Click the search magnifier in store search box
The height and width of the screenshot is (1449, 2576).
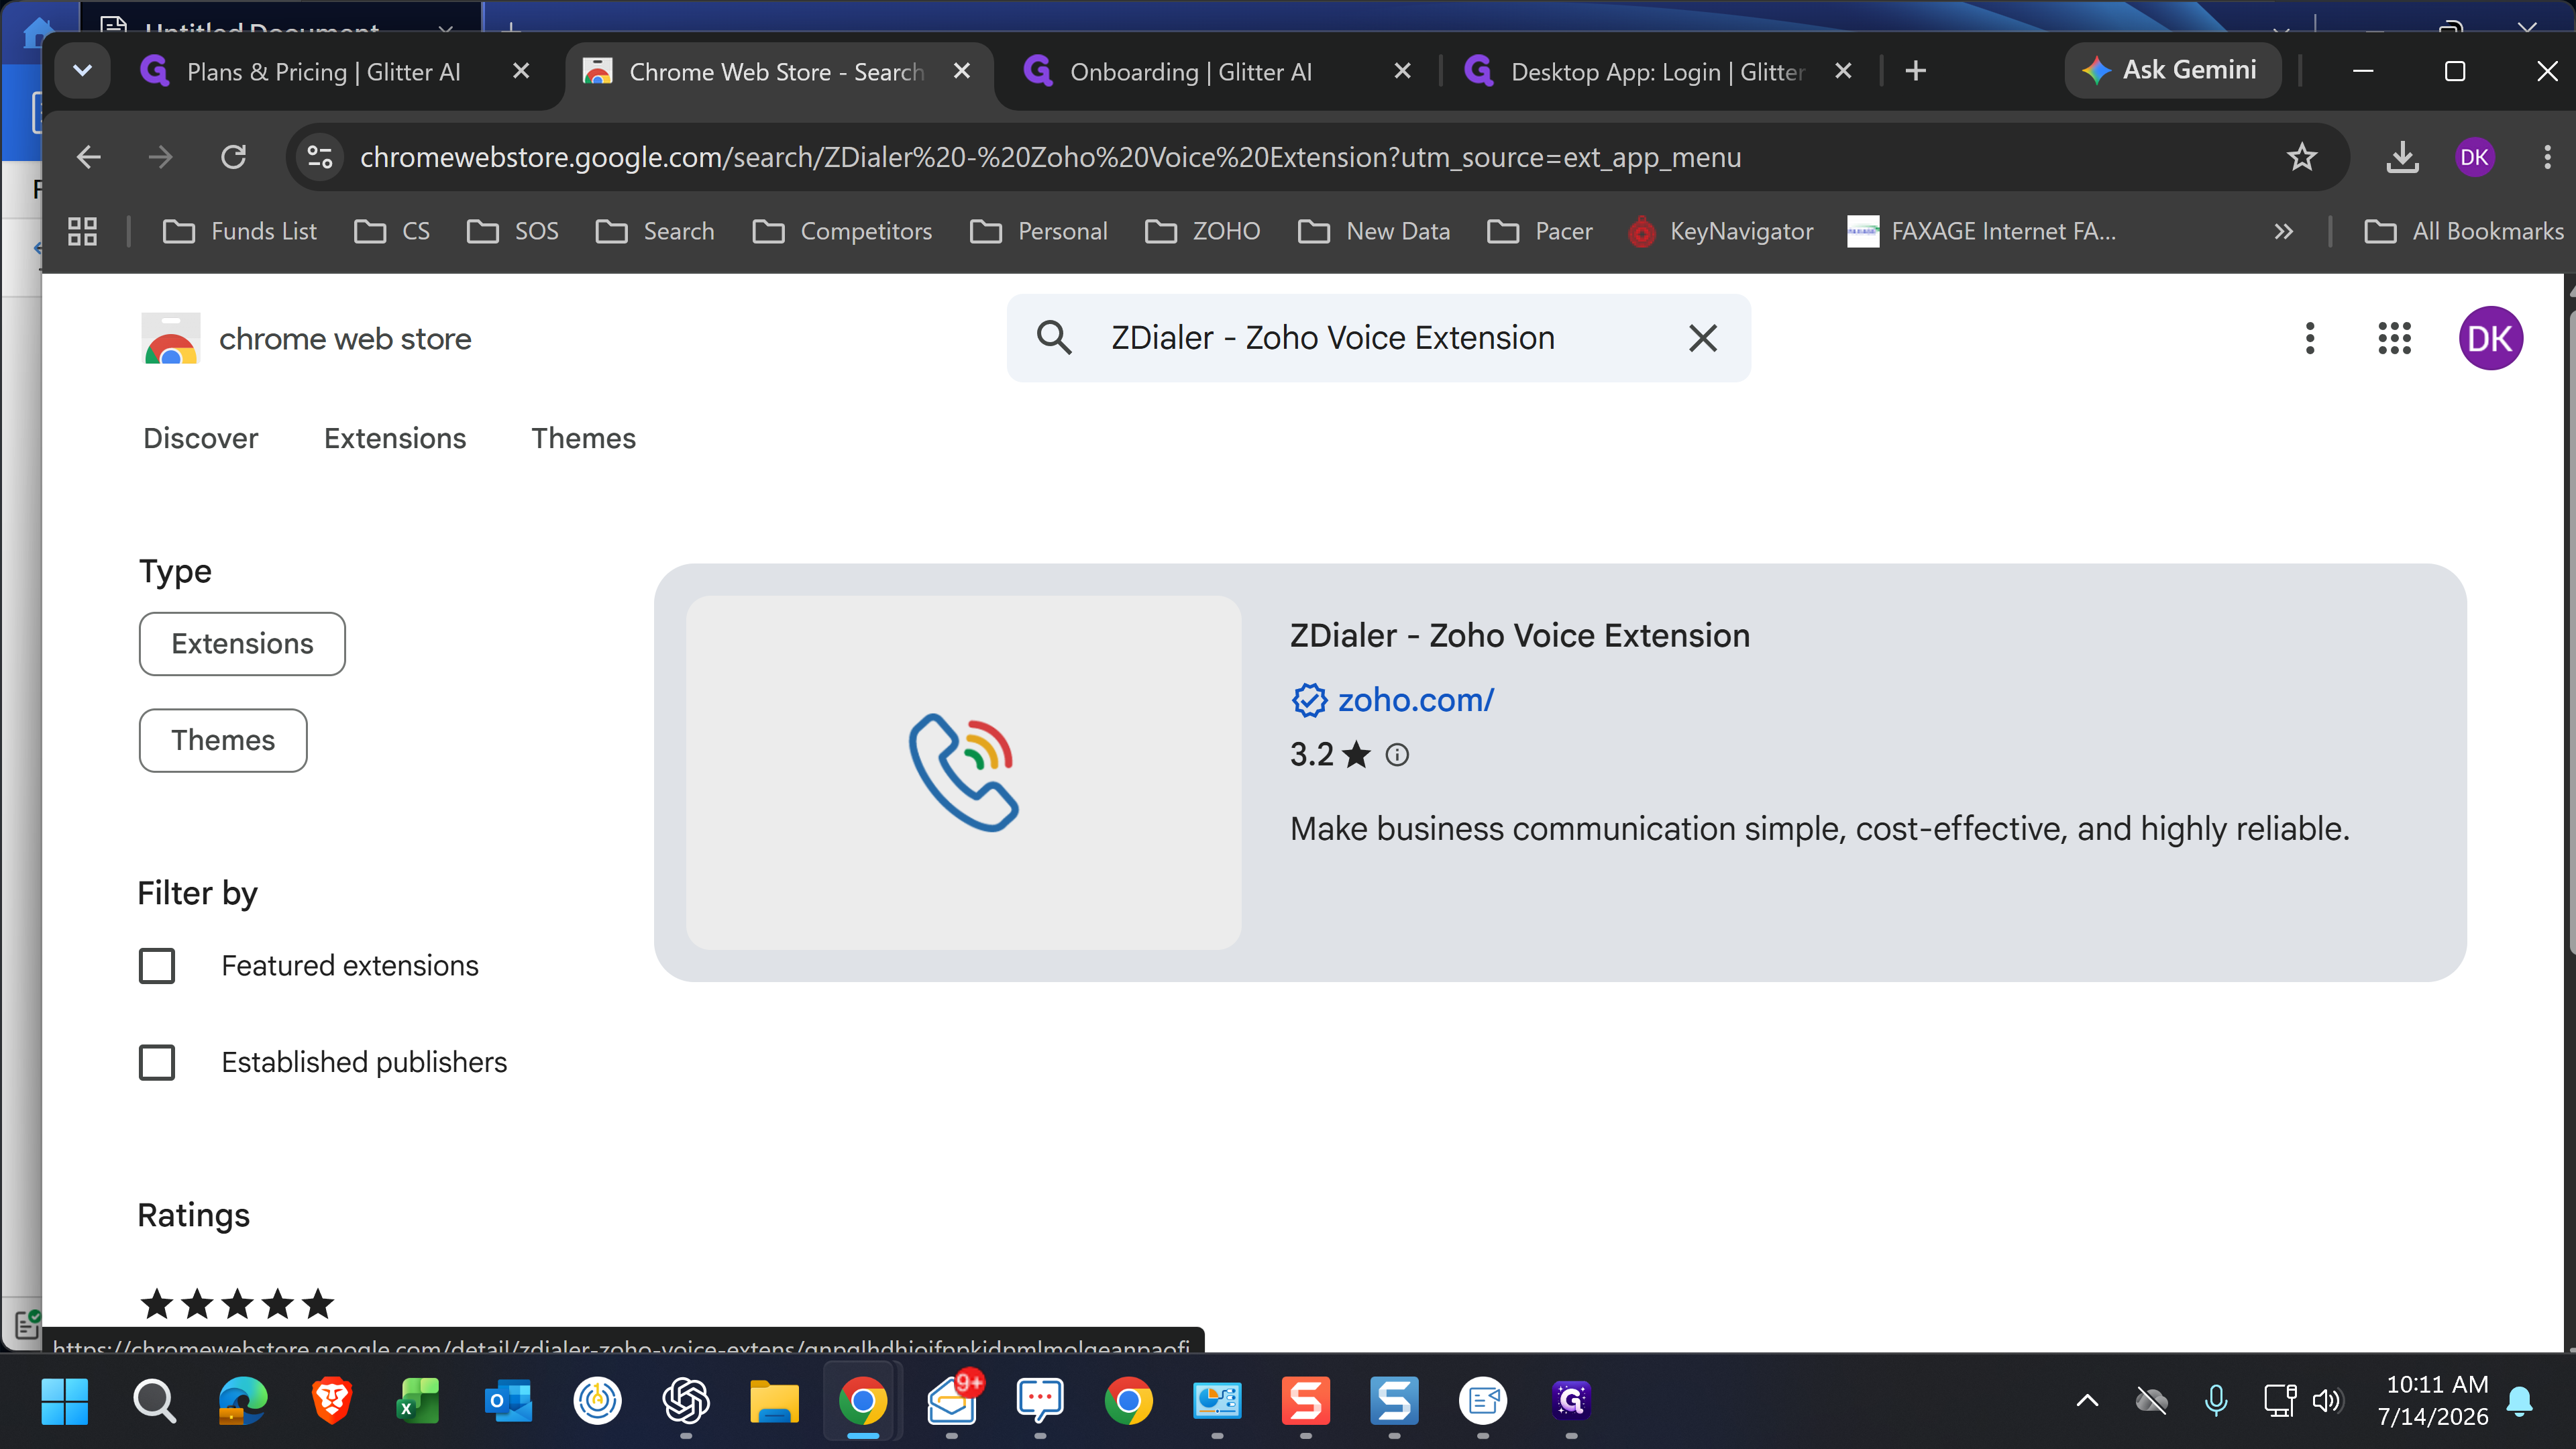[1054, 338]
